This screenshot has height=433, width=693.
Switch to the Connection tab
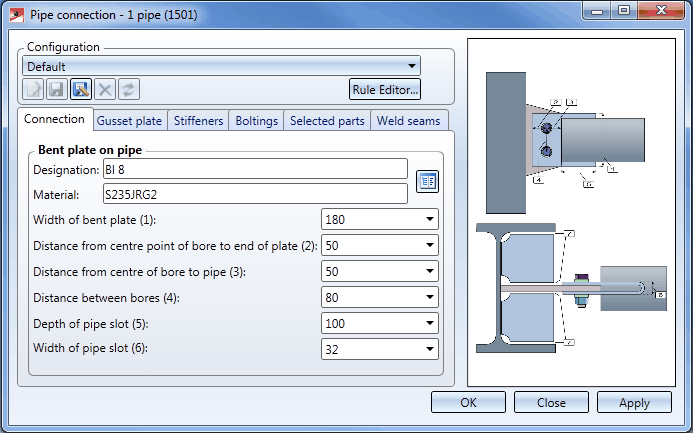pos(55,119)
